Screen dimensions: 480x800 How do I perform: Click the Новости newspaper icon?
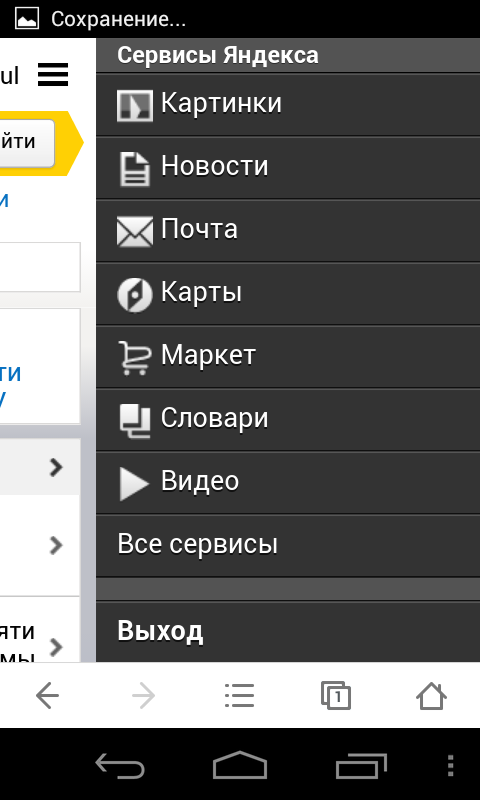coord(135,169)
